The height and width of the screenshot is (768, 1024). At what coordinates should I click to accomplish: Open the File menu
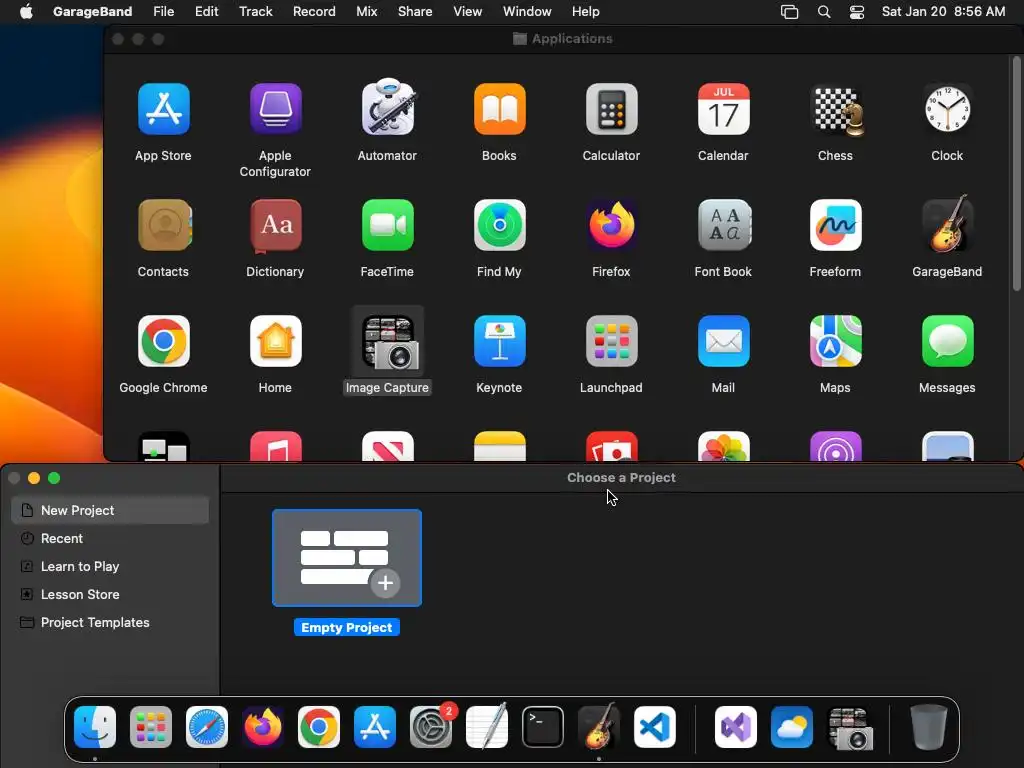click(163, 12)
